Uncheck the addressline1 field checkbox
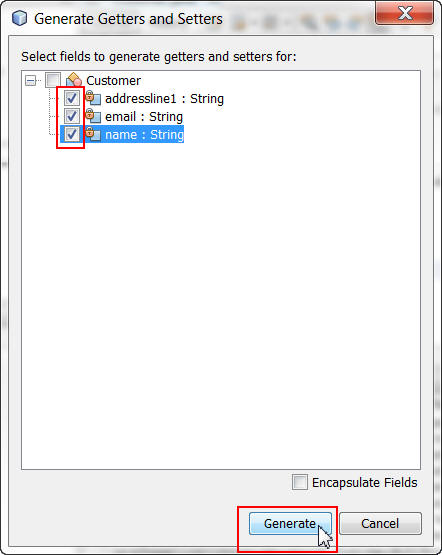The height and width of the screenshot is (555, 442). (x=72, y=98)
